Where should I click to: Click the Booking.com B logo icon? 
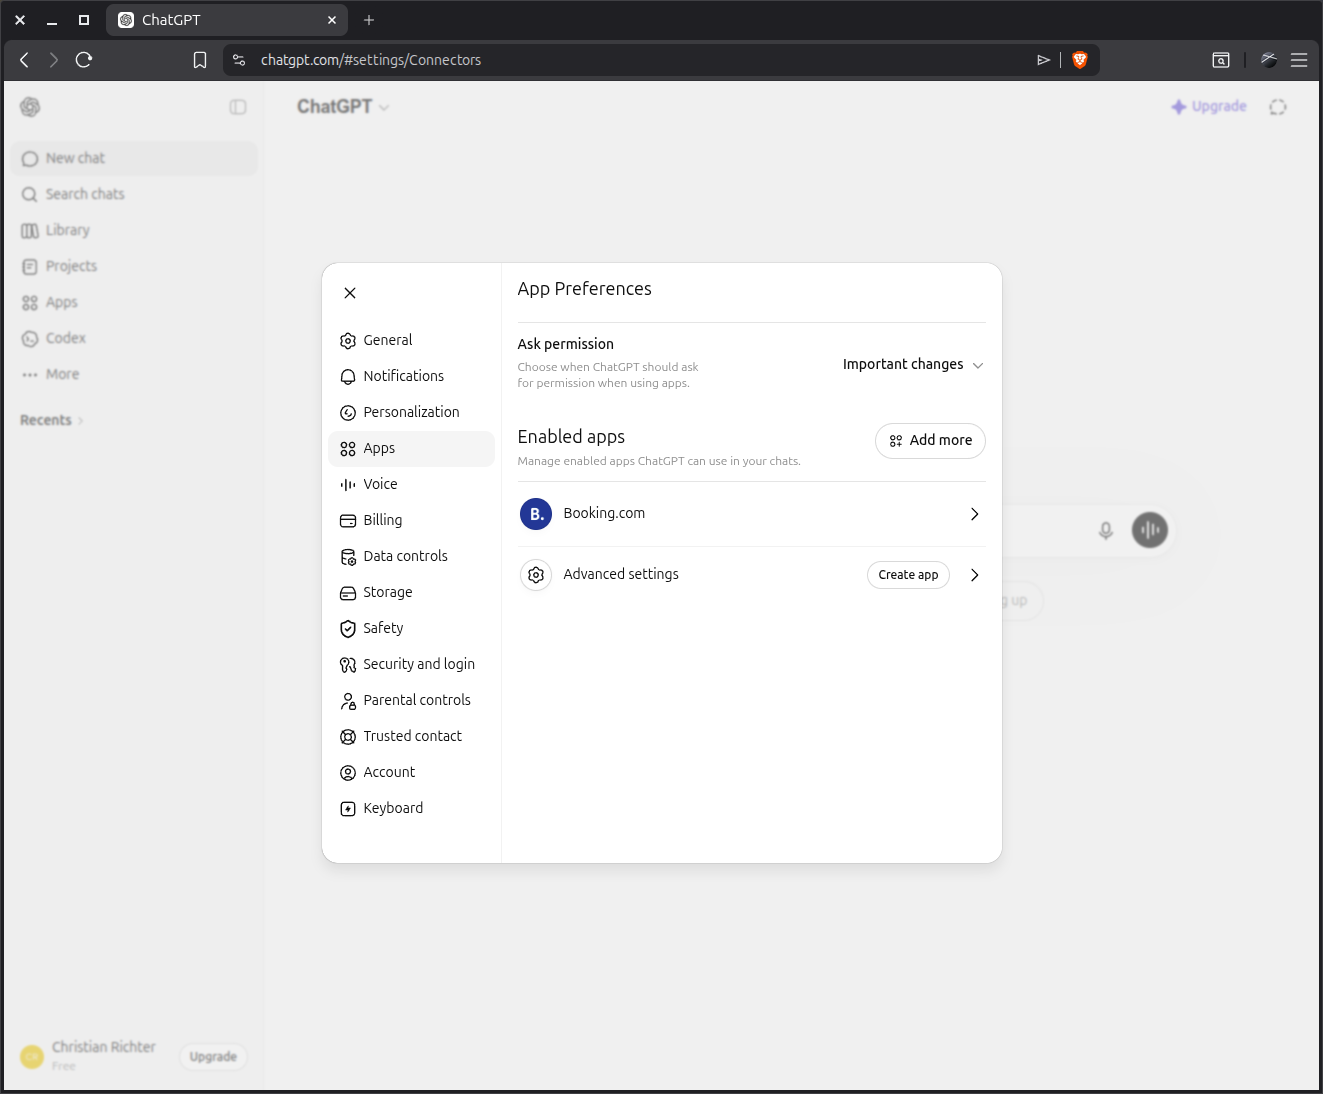(536, 514)
